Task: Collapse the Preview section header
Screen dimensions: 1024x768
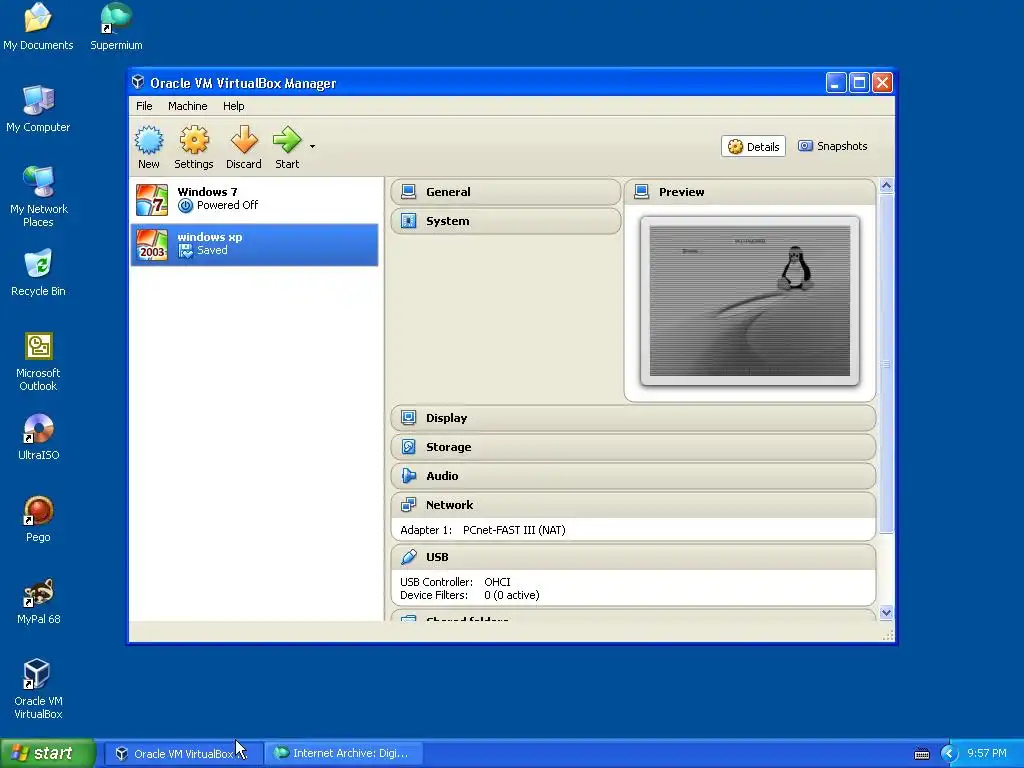Action: click(x=750, y=192)
